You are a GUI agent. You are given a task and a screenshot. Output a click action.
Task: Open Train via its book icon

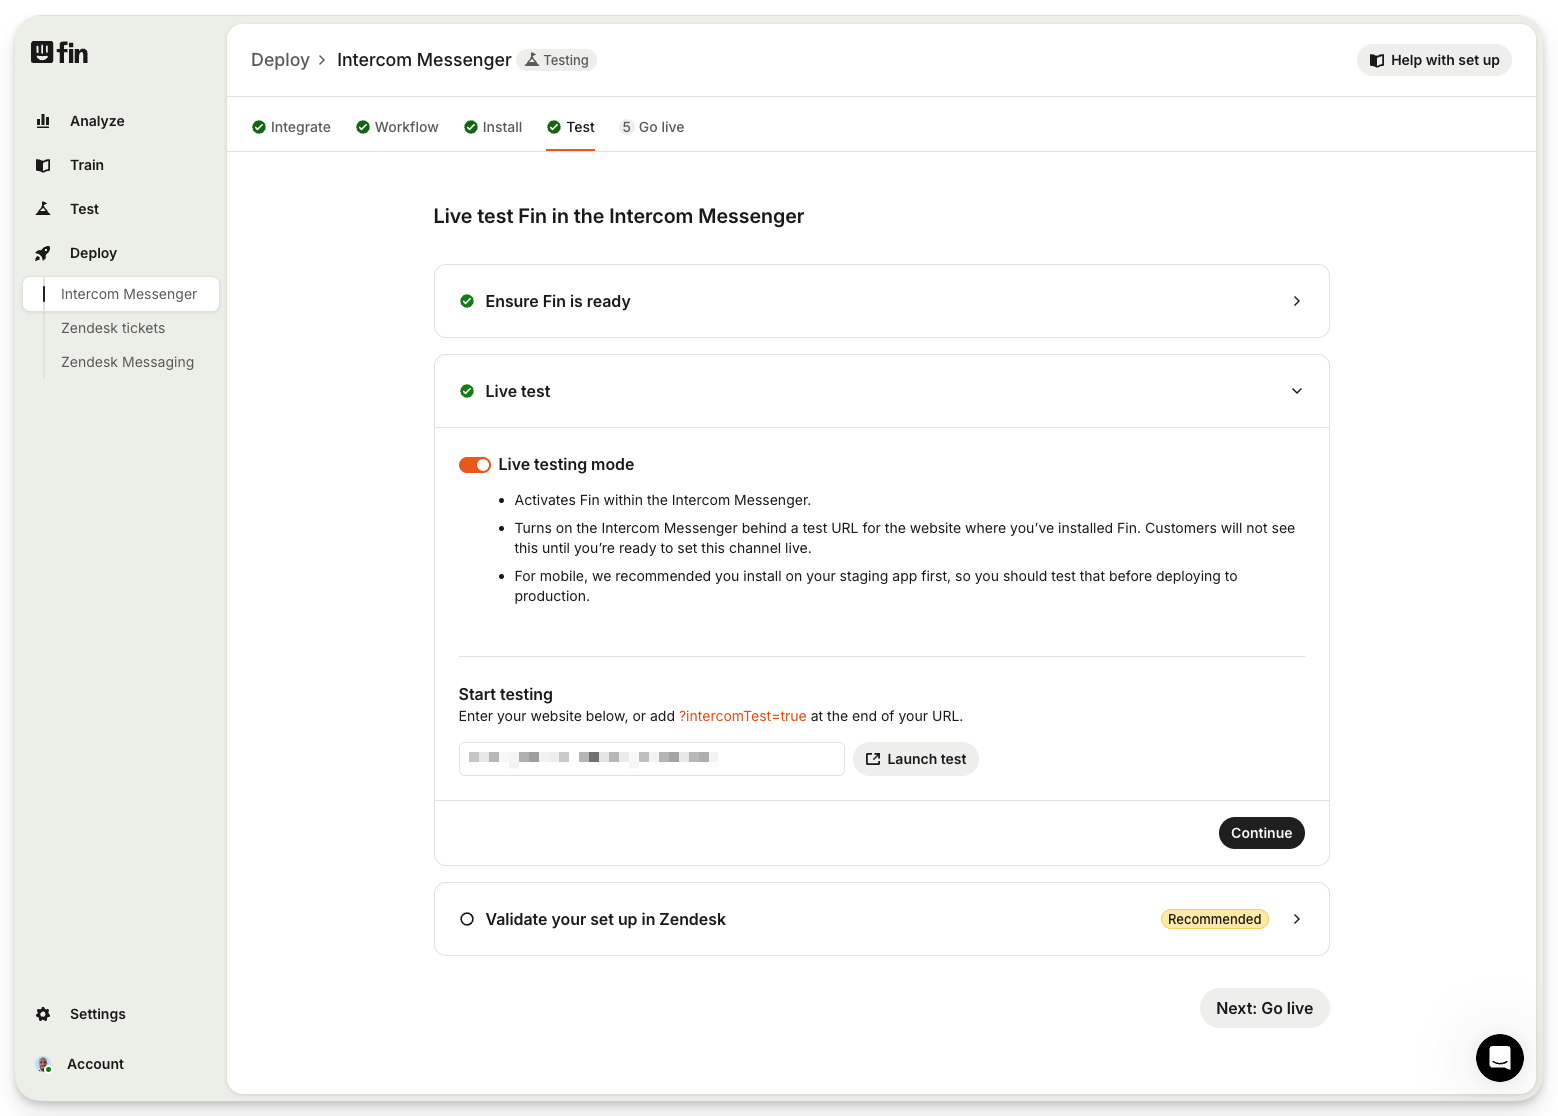click(43, 165)
